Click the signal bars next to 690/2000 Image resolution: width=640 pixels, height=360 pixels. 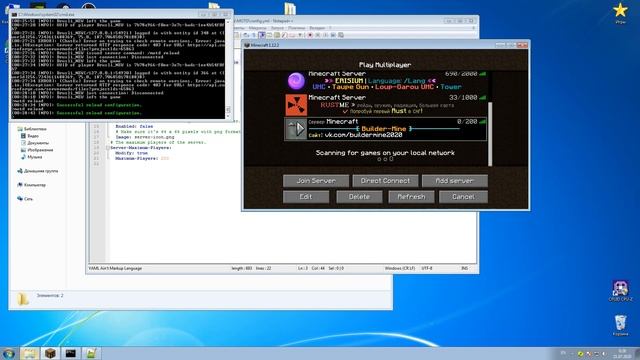click(x=483, y=74)
